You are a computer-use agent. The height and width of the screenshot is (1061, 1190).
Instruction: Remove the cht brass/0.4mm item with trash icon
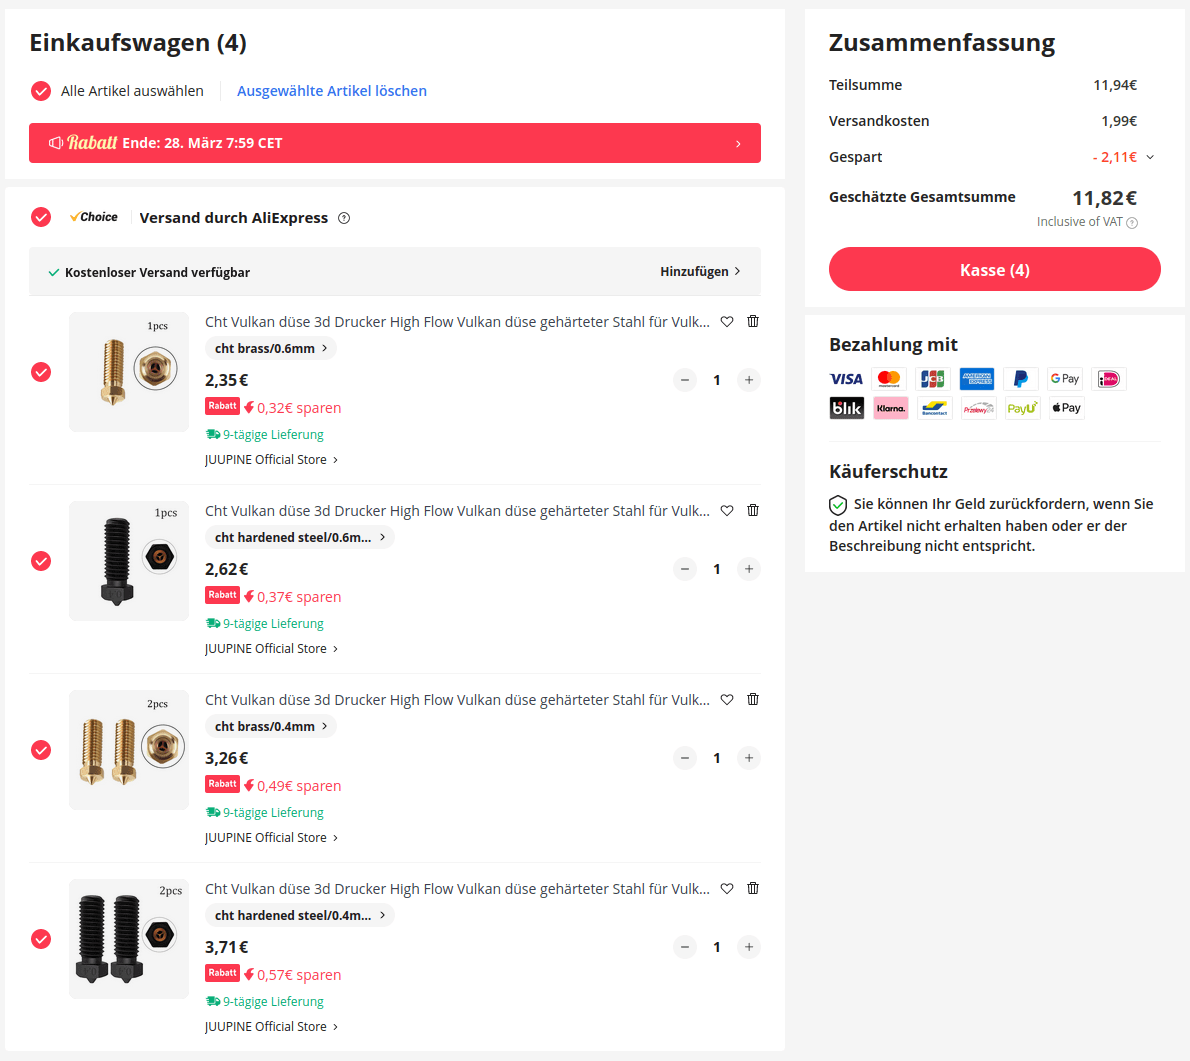point(753,699)
